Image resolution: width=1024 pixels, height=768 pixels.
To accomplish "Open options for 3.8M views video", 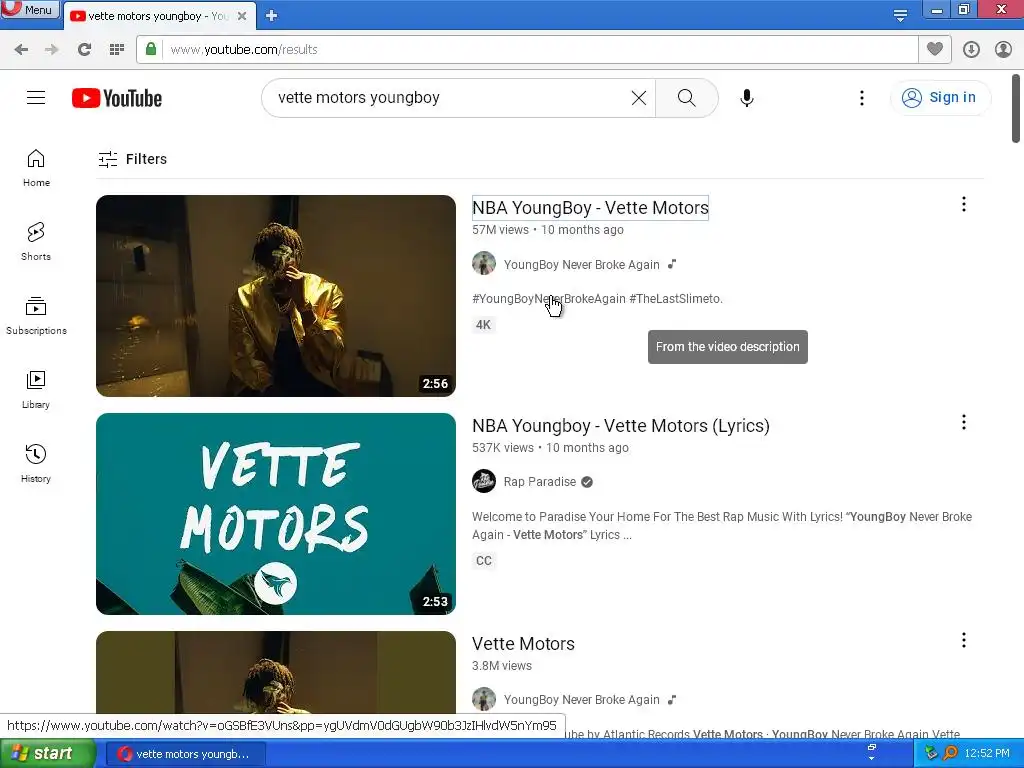I will coord(963,640).
